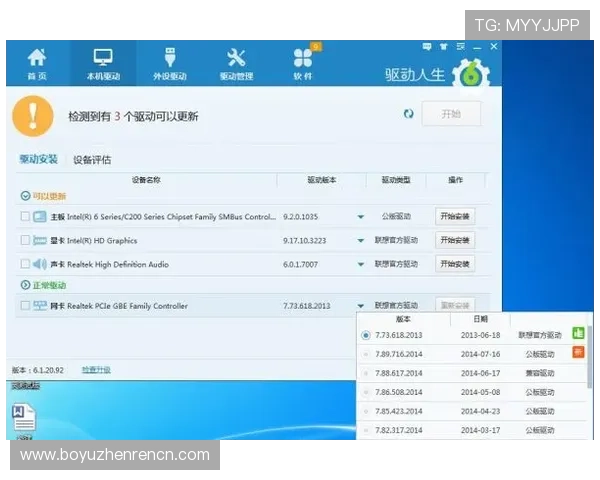Click the 检查升级 link
Image resolution: width=600 pixels, height=480 pixels.
click(x=96, y=370)
